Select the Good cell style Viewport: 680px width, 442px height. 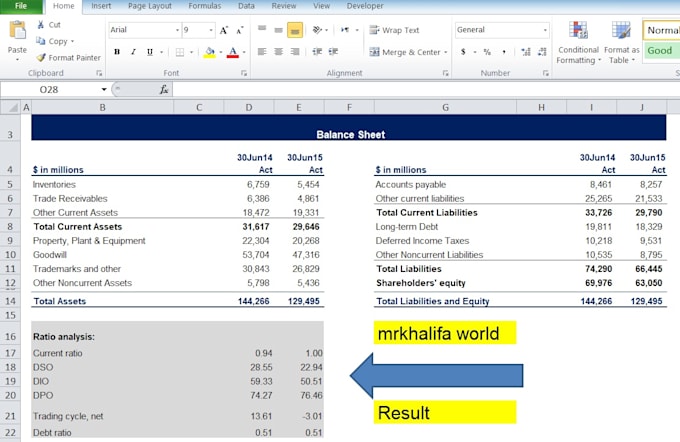662,51
